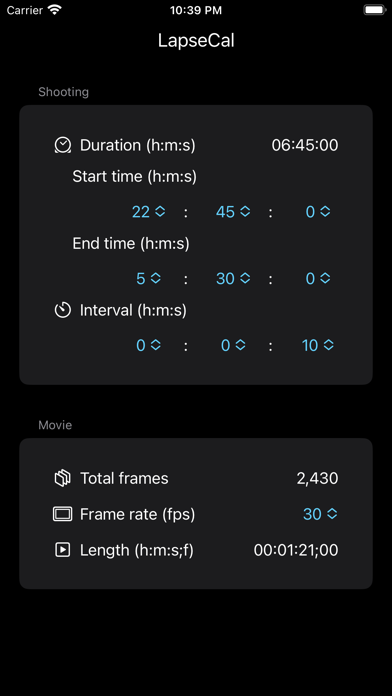Tap the Wi-Fi status icon
The image size is (392, 696).
click(x=55, y=10)
